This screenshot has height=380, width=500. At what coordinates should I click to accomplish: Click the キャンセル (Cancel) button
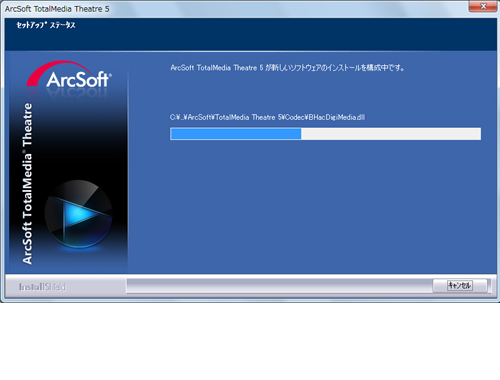click(x=460, y=286)
